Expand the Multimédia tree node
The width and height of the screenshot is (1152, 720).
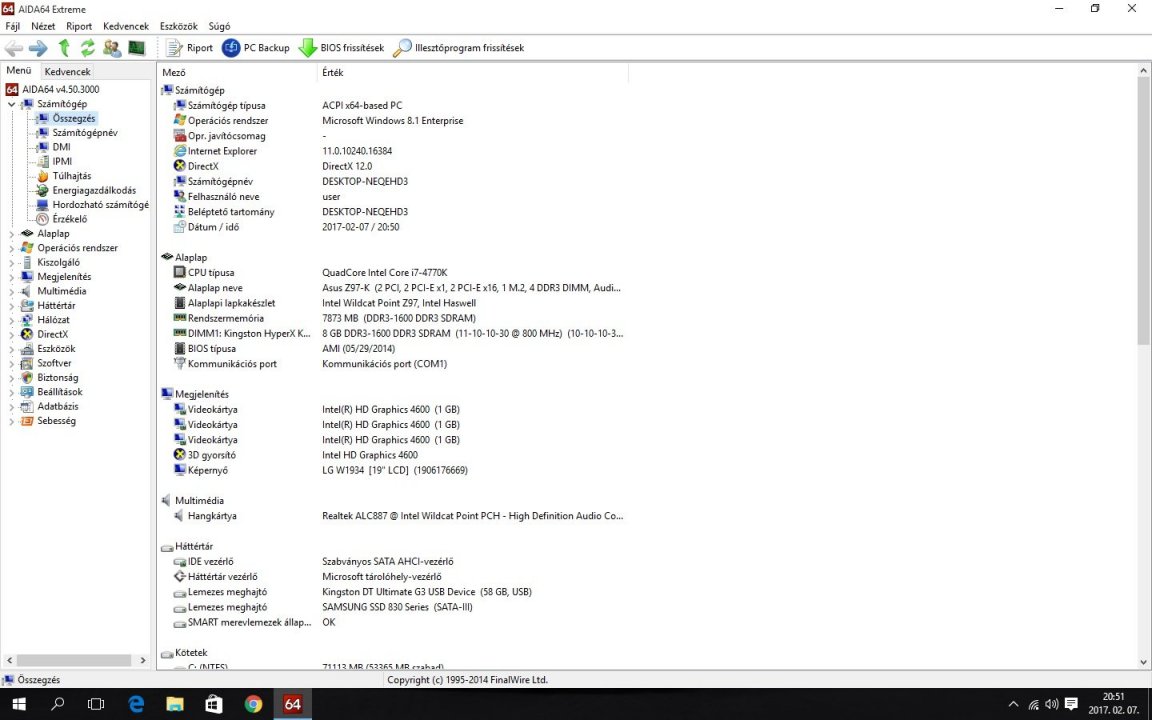[11, 292]
